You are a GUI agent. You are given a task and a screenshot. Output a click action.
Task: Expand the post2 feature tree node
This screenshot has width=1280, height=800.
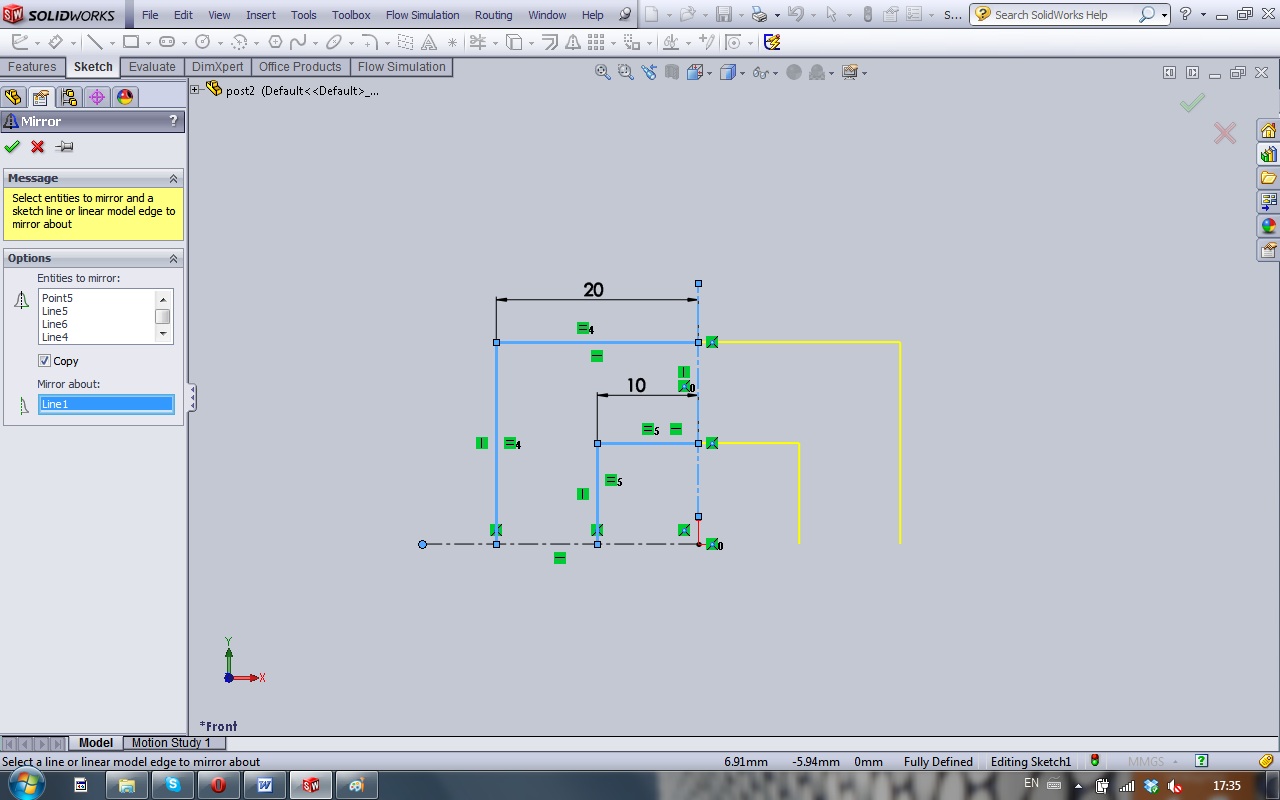tap(196, 90)
